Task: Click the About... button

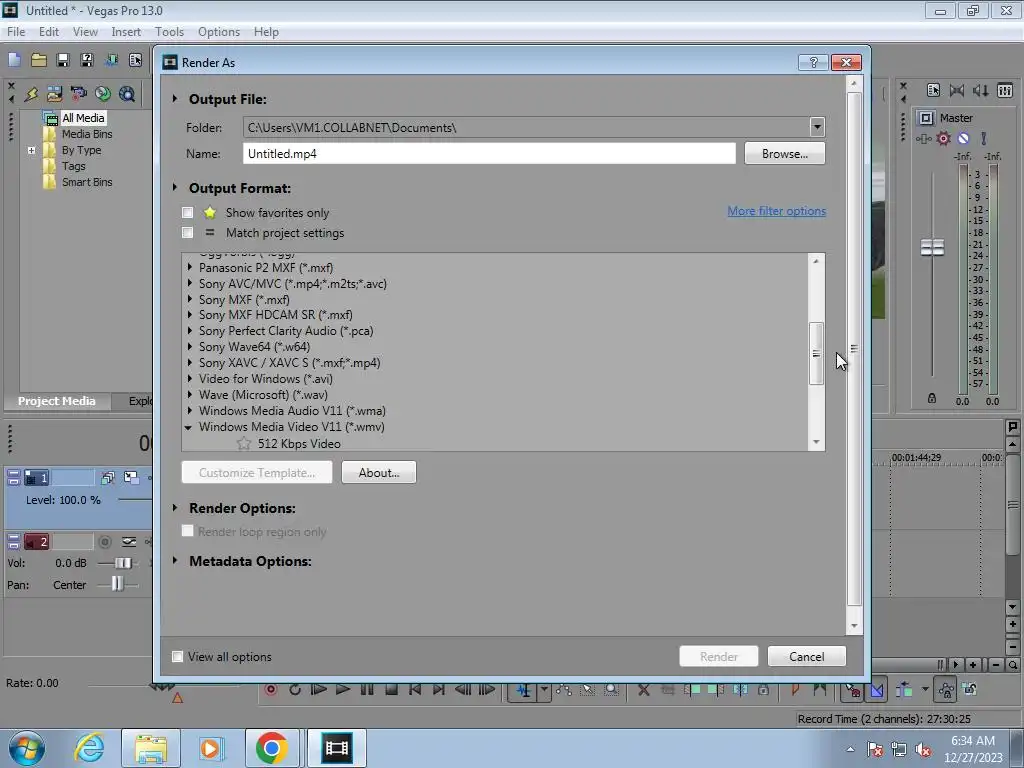Action: point(378,472)
